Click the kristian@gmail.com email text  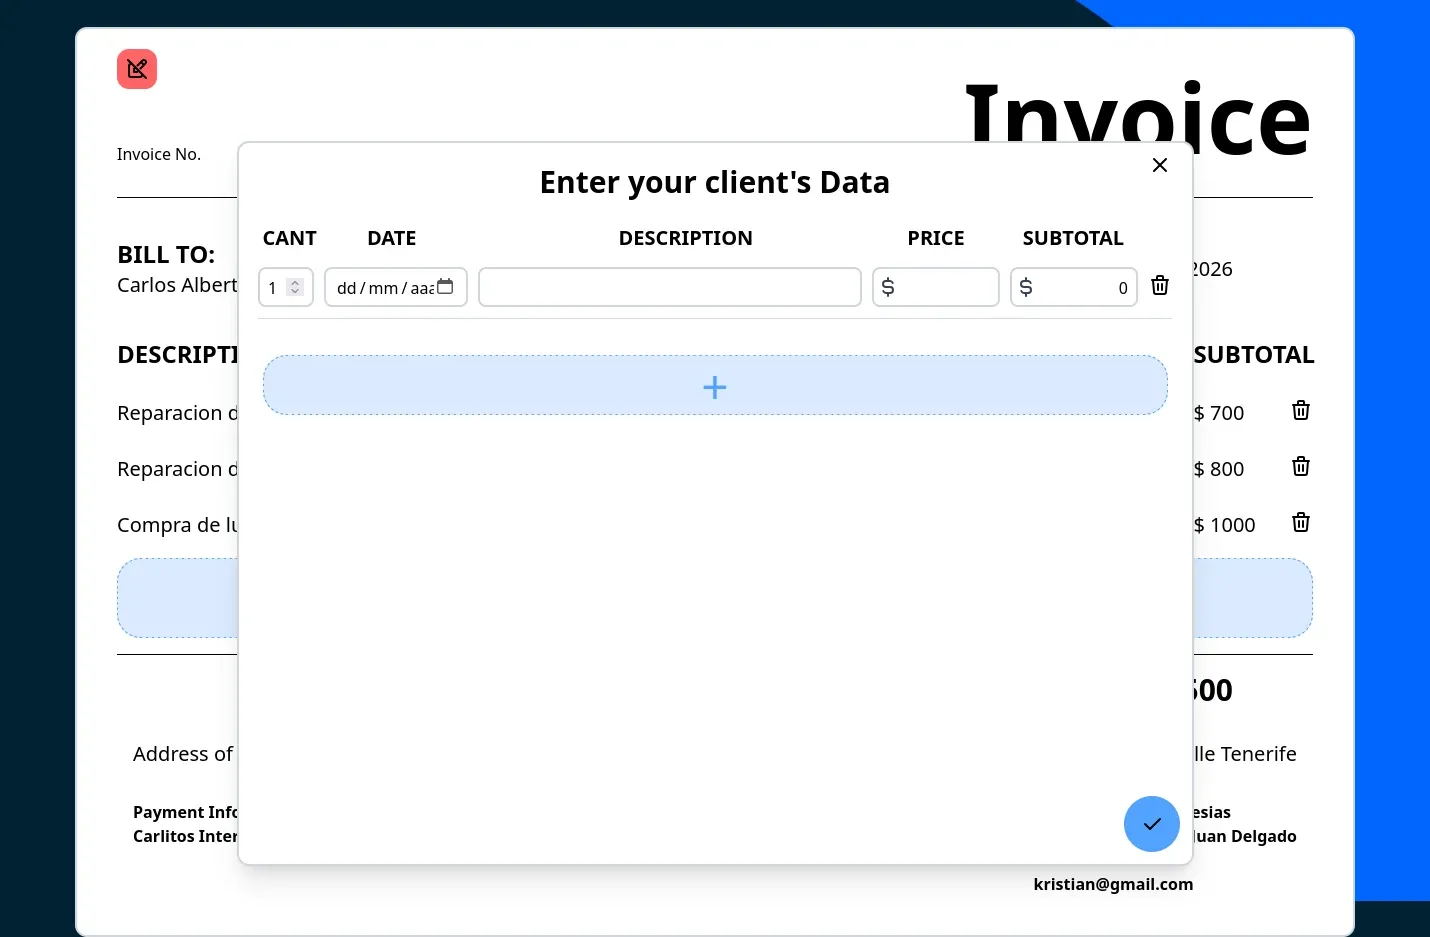point(1112,884)
